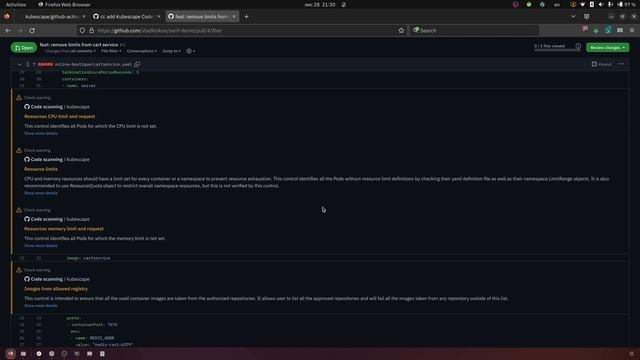
Task: Open the File filter dropdown
Action: (x=111, y=51)
